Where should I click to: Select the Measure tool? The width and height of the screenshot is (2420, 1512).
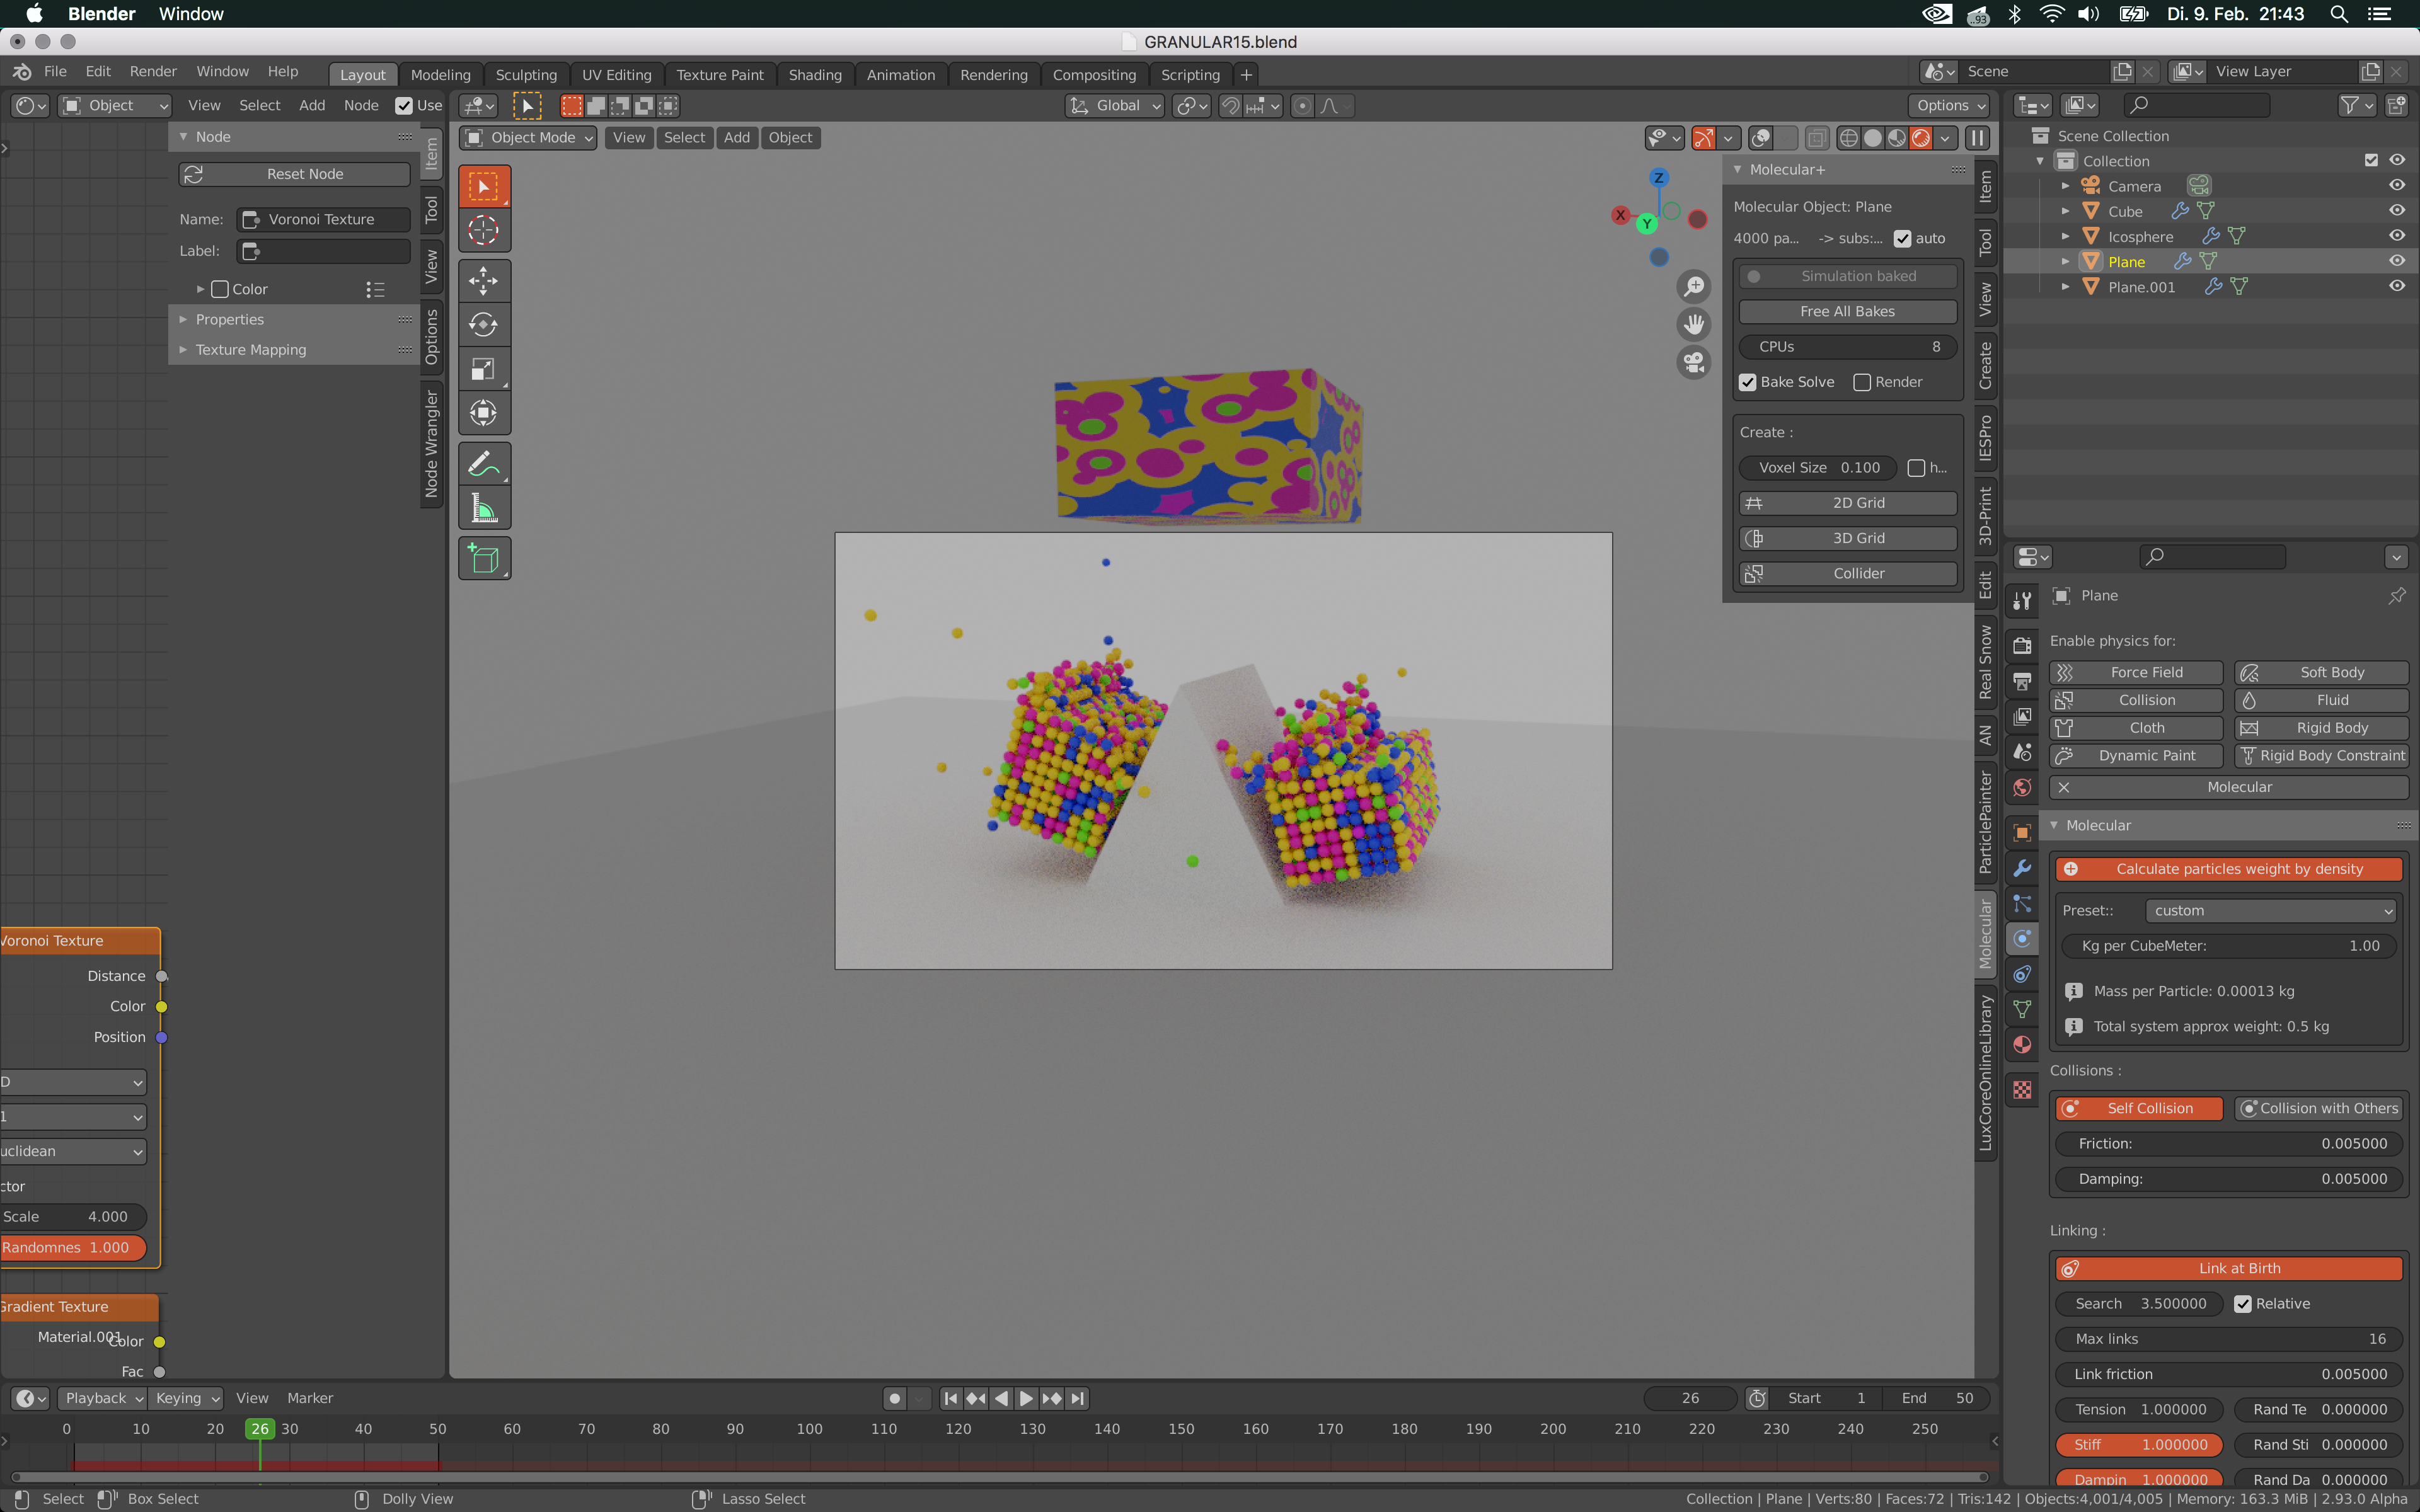(484, 507)
